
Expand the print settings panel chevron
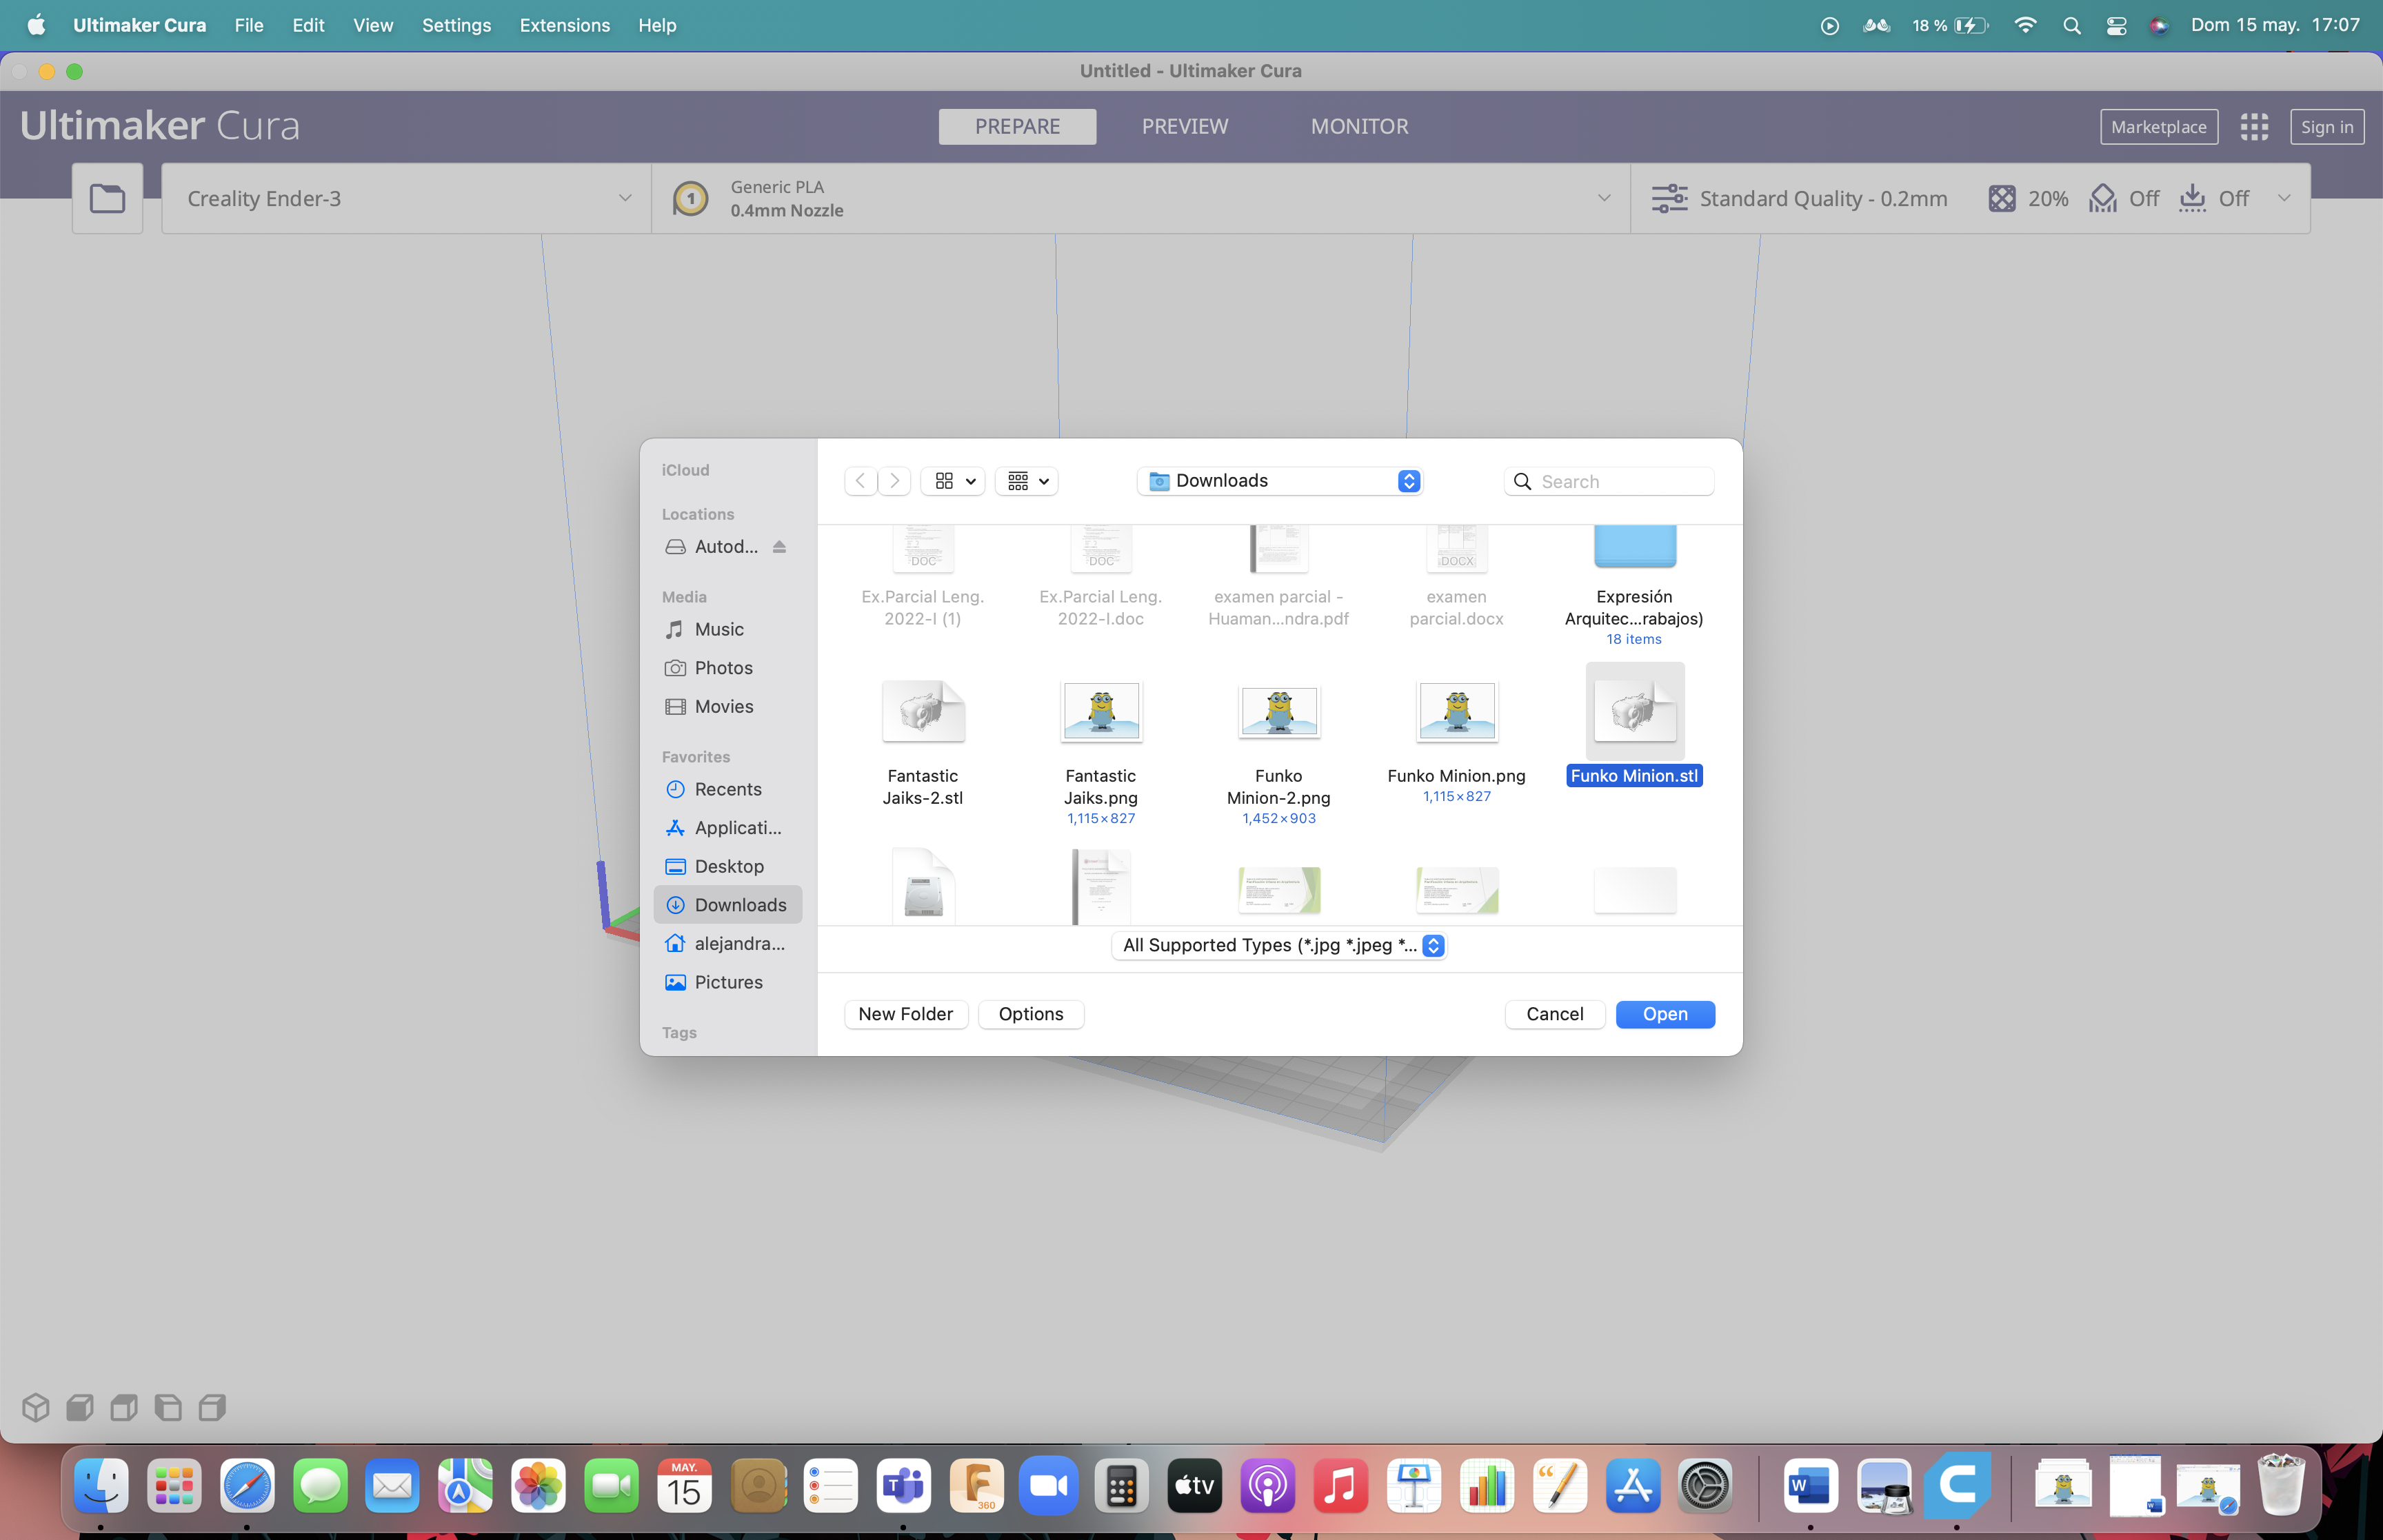coord(2284,198)
